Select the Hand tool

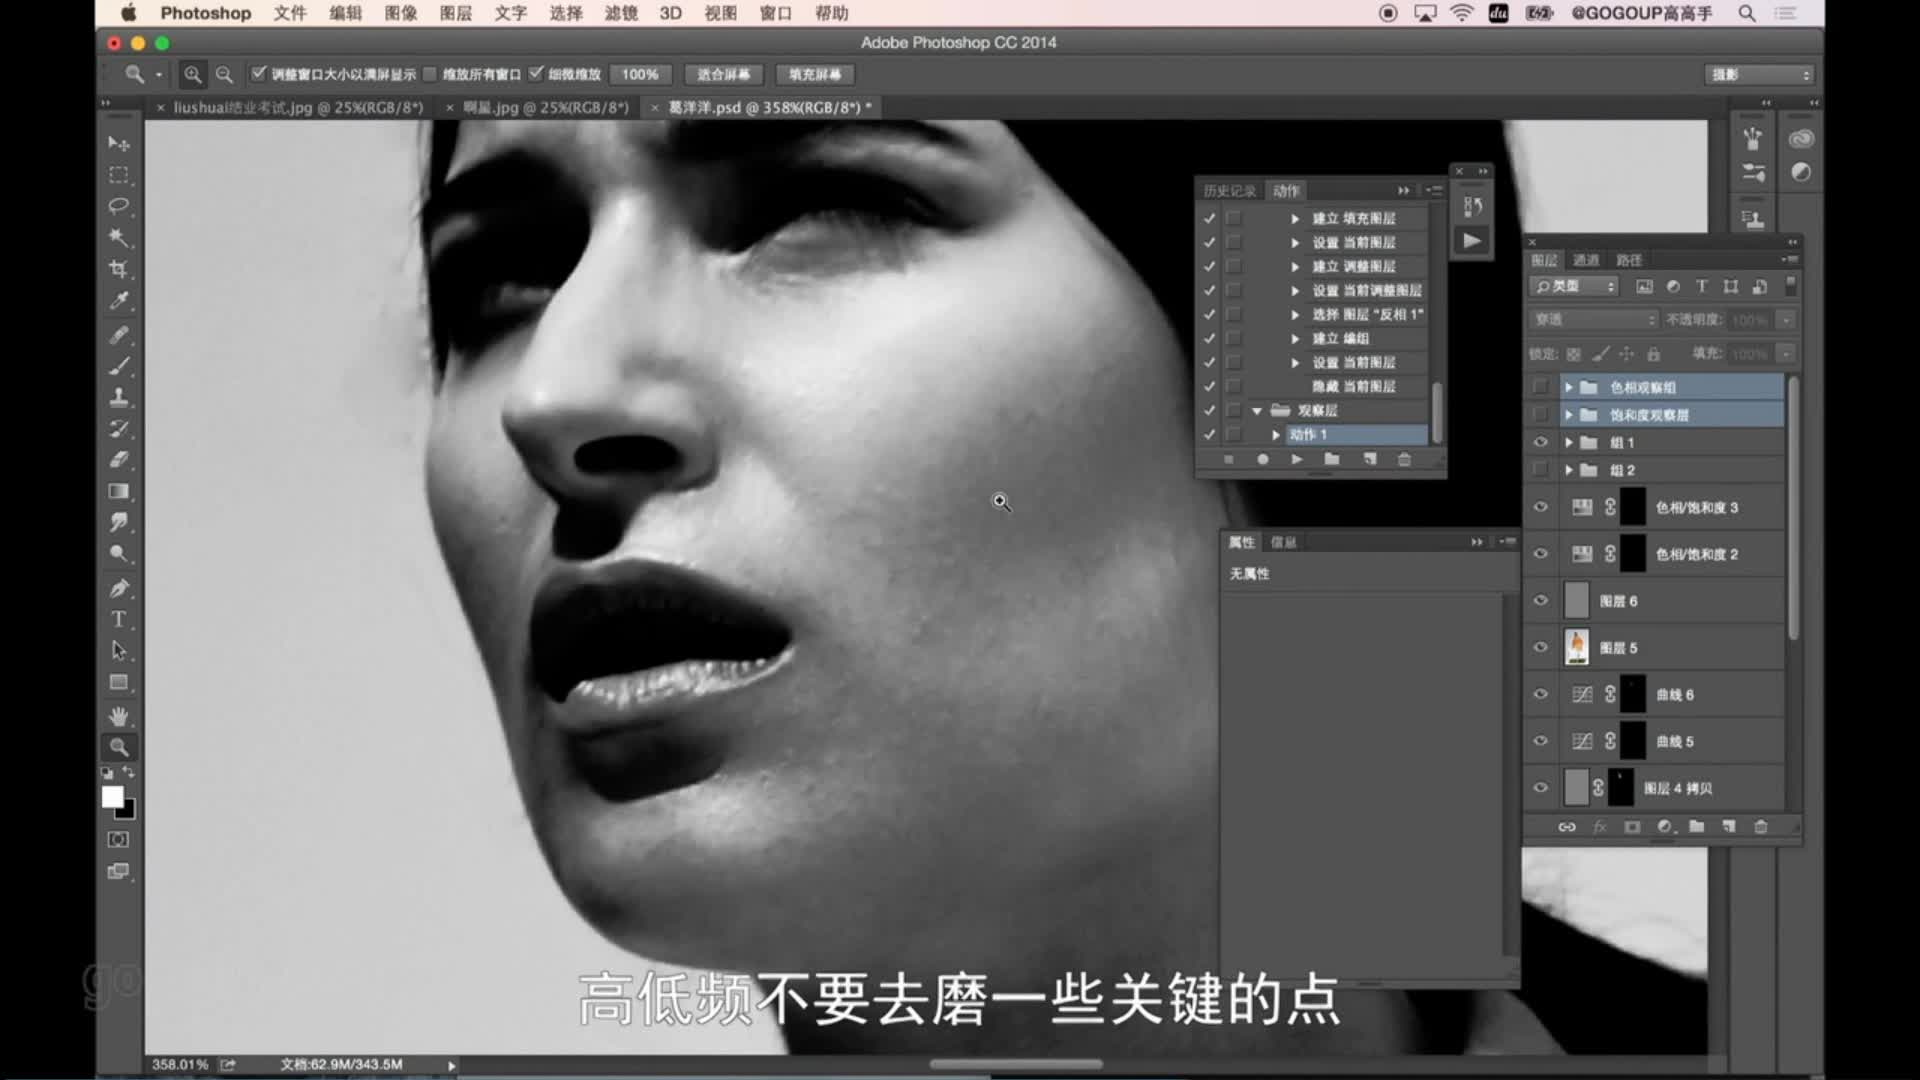pos(119,716)
